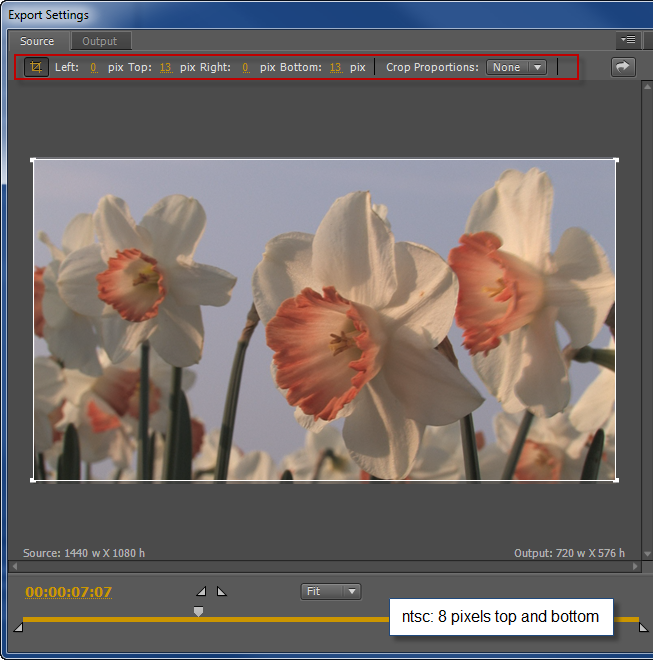Click the bottom-right crop handle on preview
The image size is (653, 660).
point(616,480)
